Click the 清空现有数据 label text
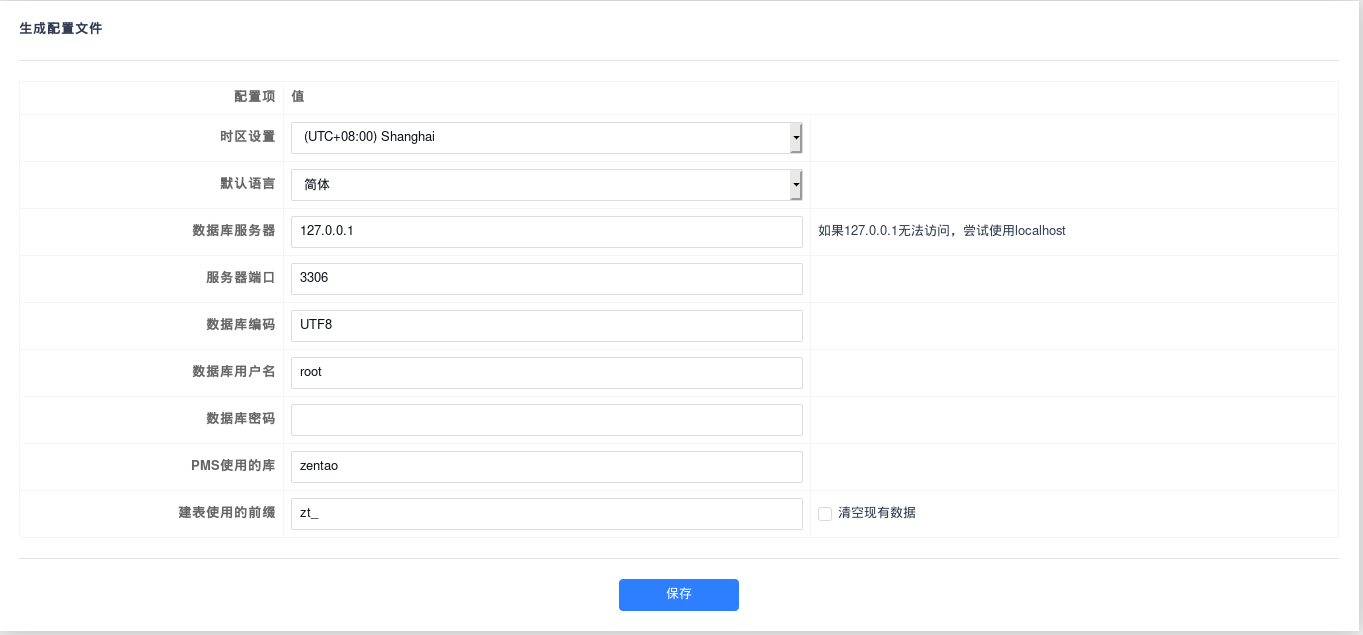The height and width of the screenshot is (635, 1363). tap(877, 513)
